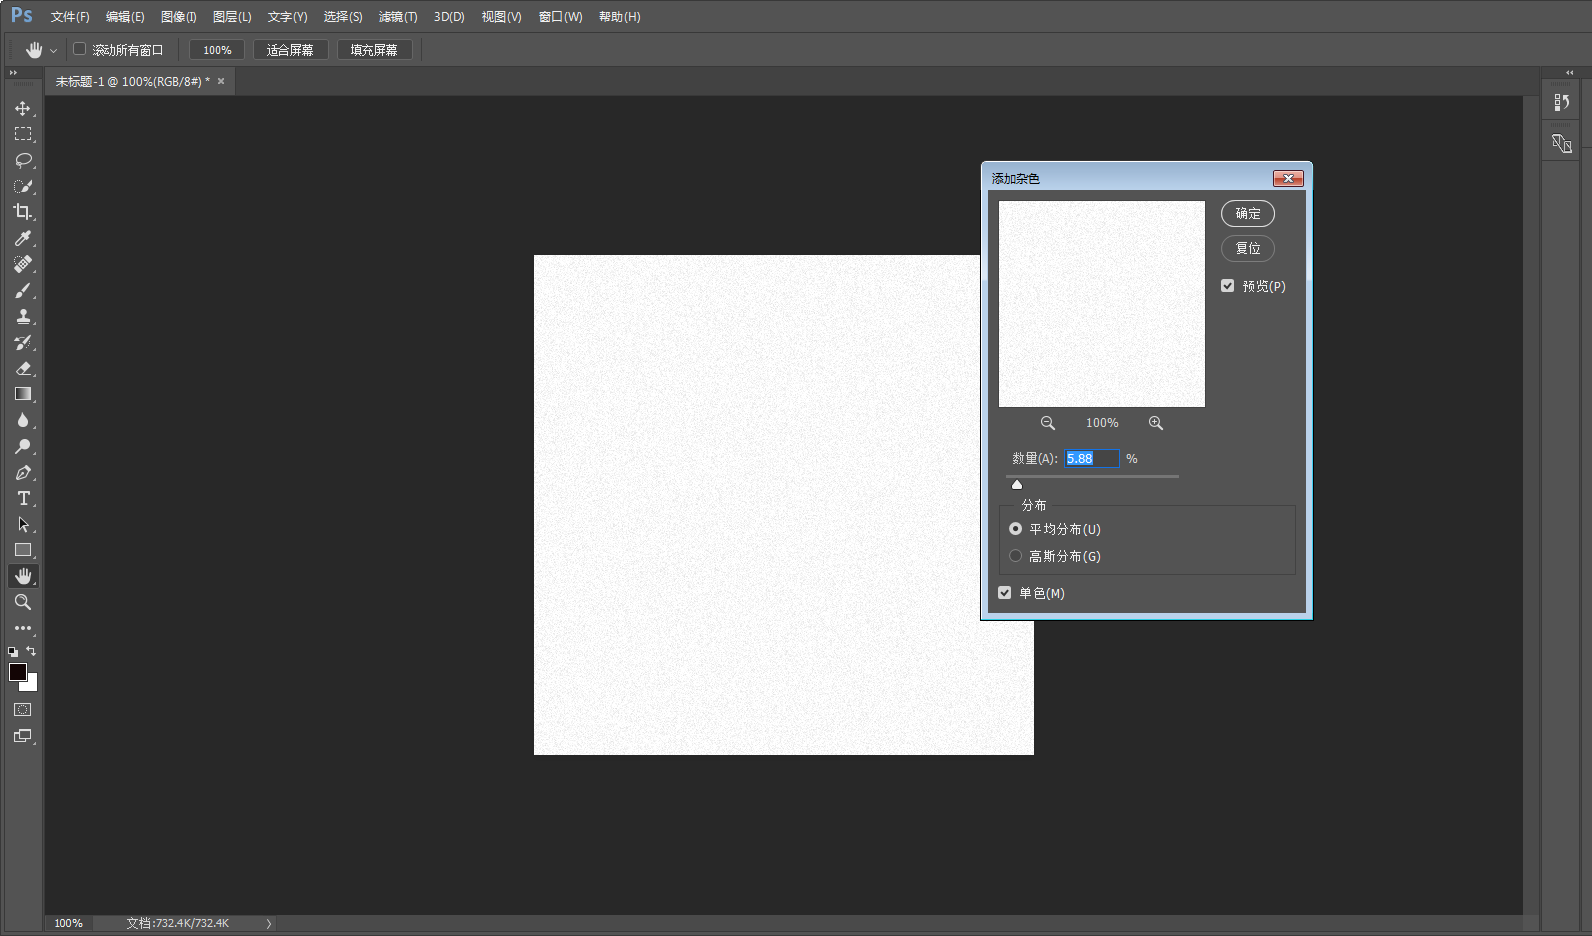The width and height of the screenshot is (1592, 936).
Task: Select the Brush tool
Action: coord(23,290)
